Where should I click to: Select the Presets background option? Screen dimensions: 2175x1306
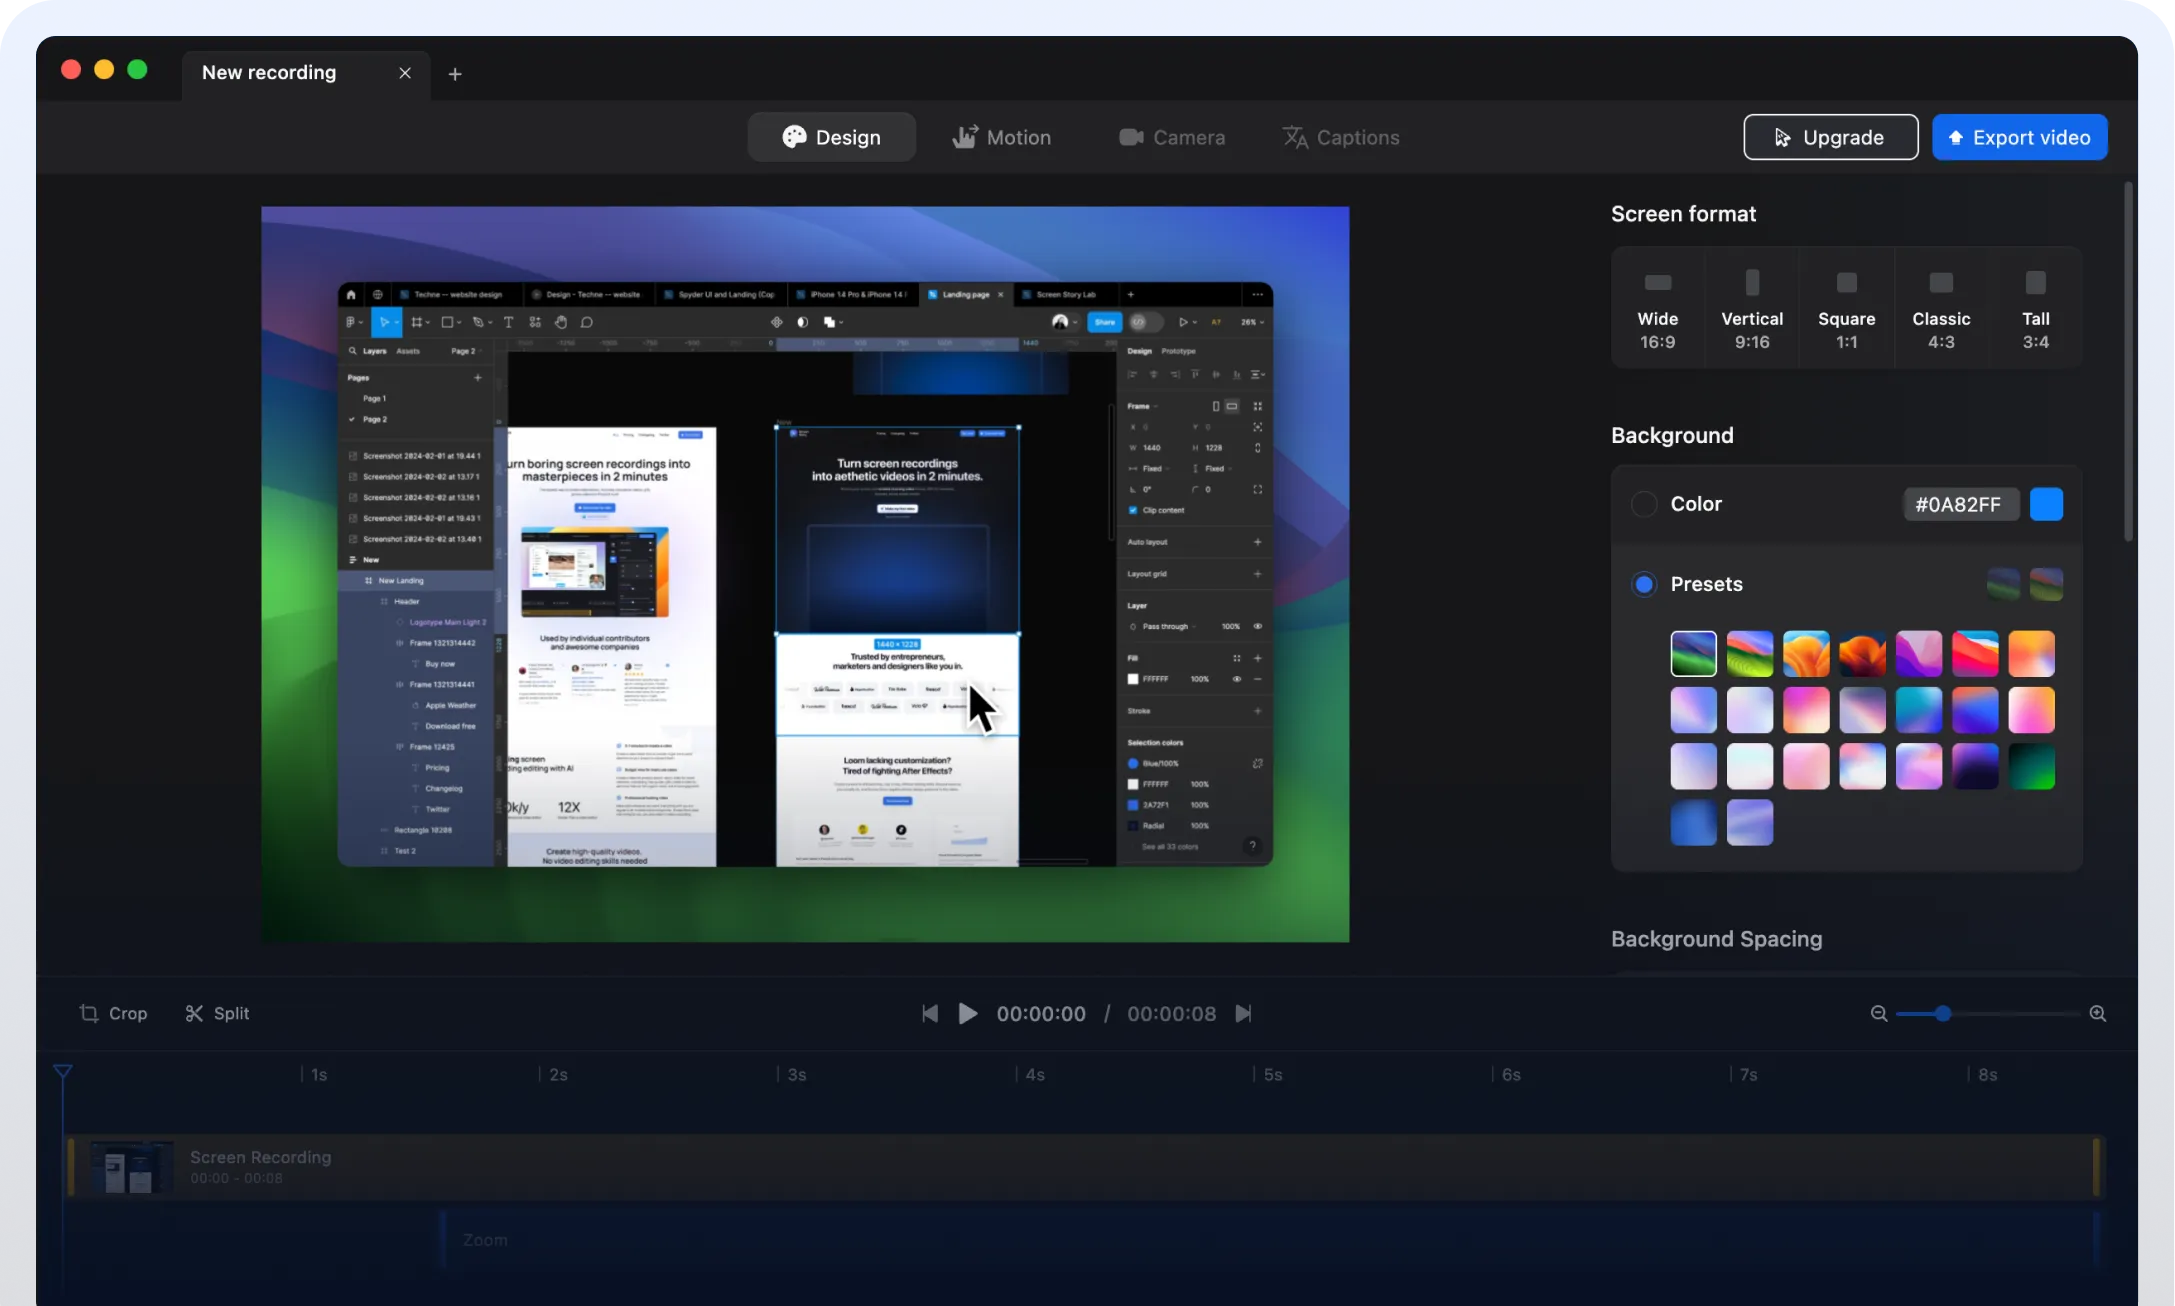pos(1643,583)
